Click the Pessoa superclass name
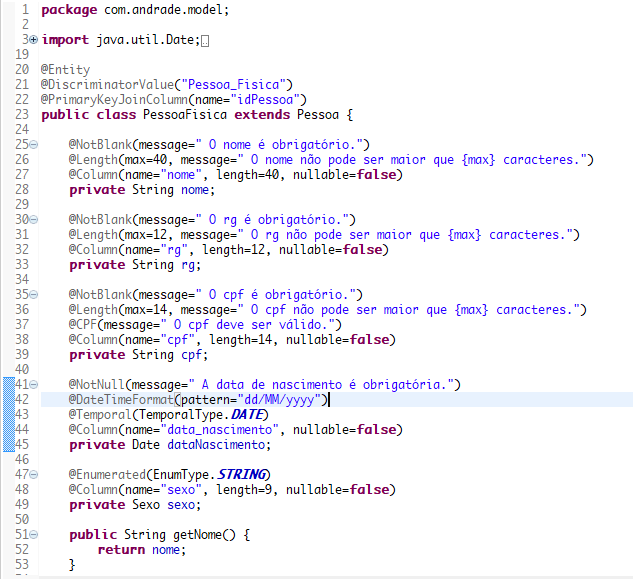The width and height of the screenshot is (633, 579). coord(318,115)
